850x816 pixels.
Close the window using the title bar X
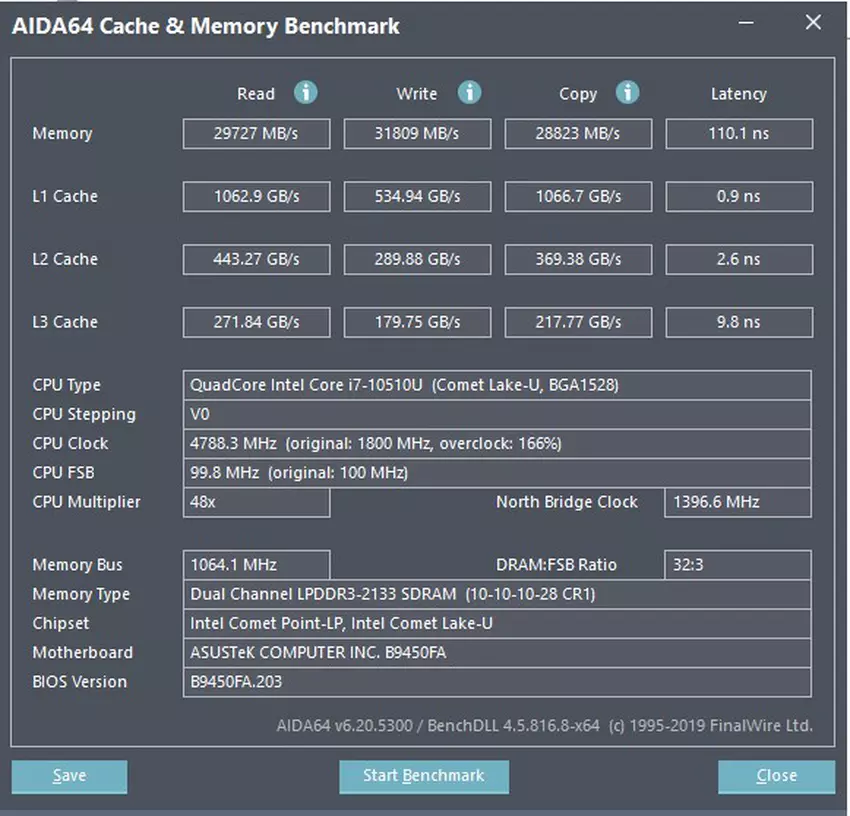click(x=813, y=24)
